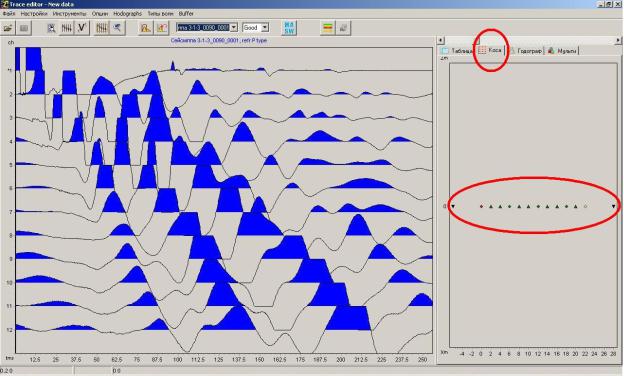Screen dimensions: 624x376
Task: Click the yellow triangle toolbar icon
Action: (146, 28)
